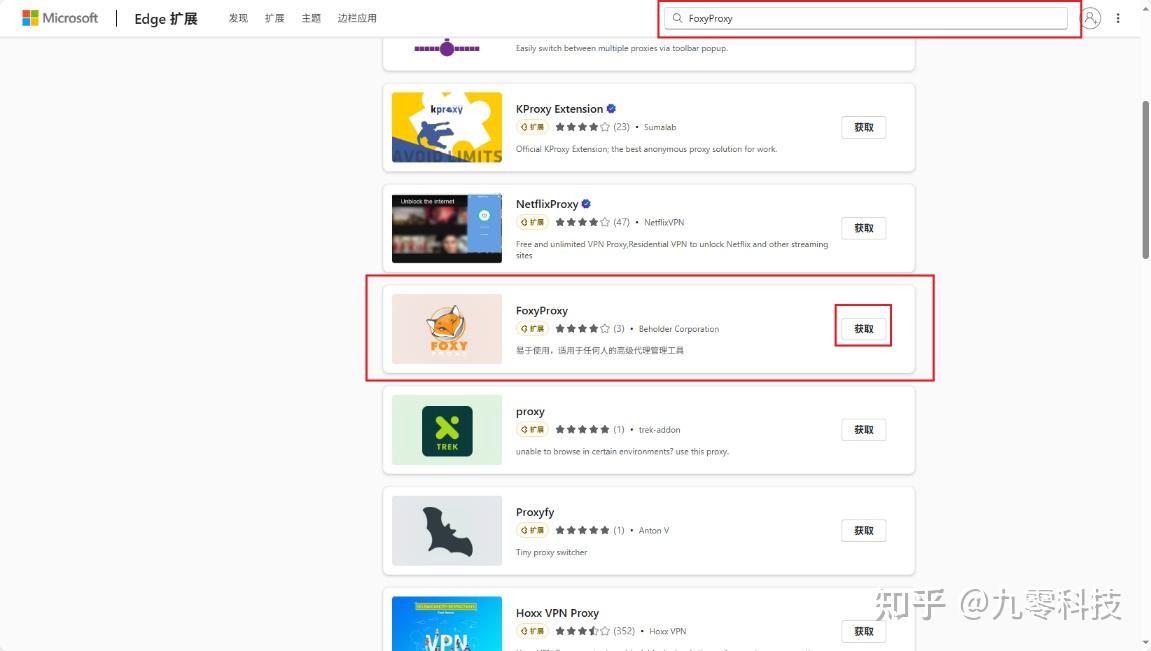
Task: Open the three-dot more options menu
Action: tap(1118, 18)
